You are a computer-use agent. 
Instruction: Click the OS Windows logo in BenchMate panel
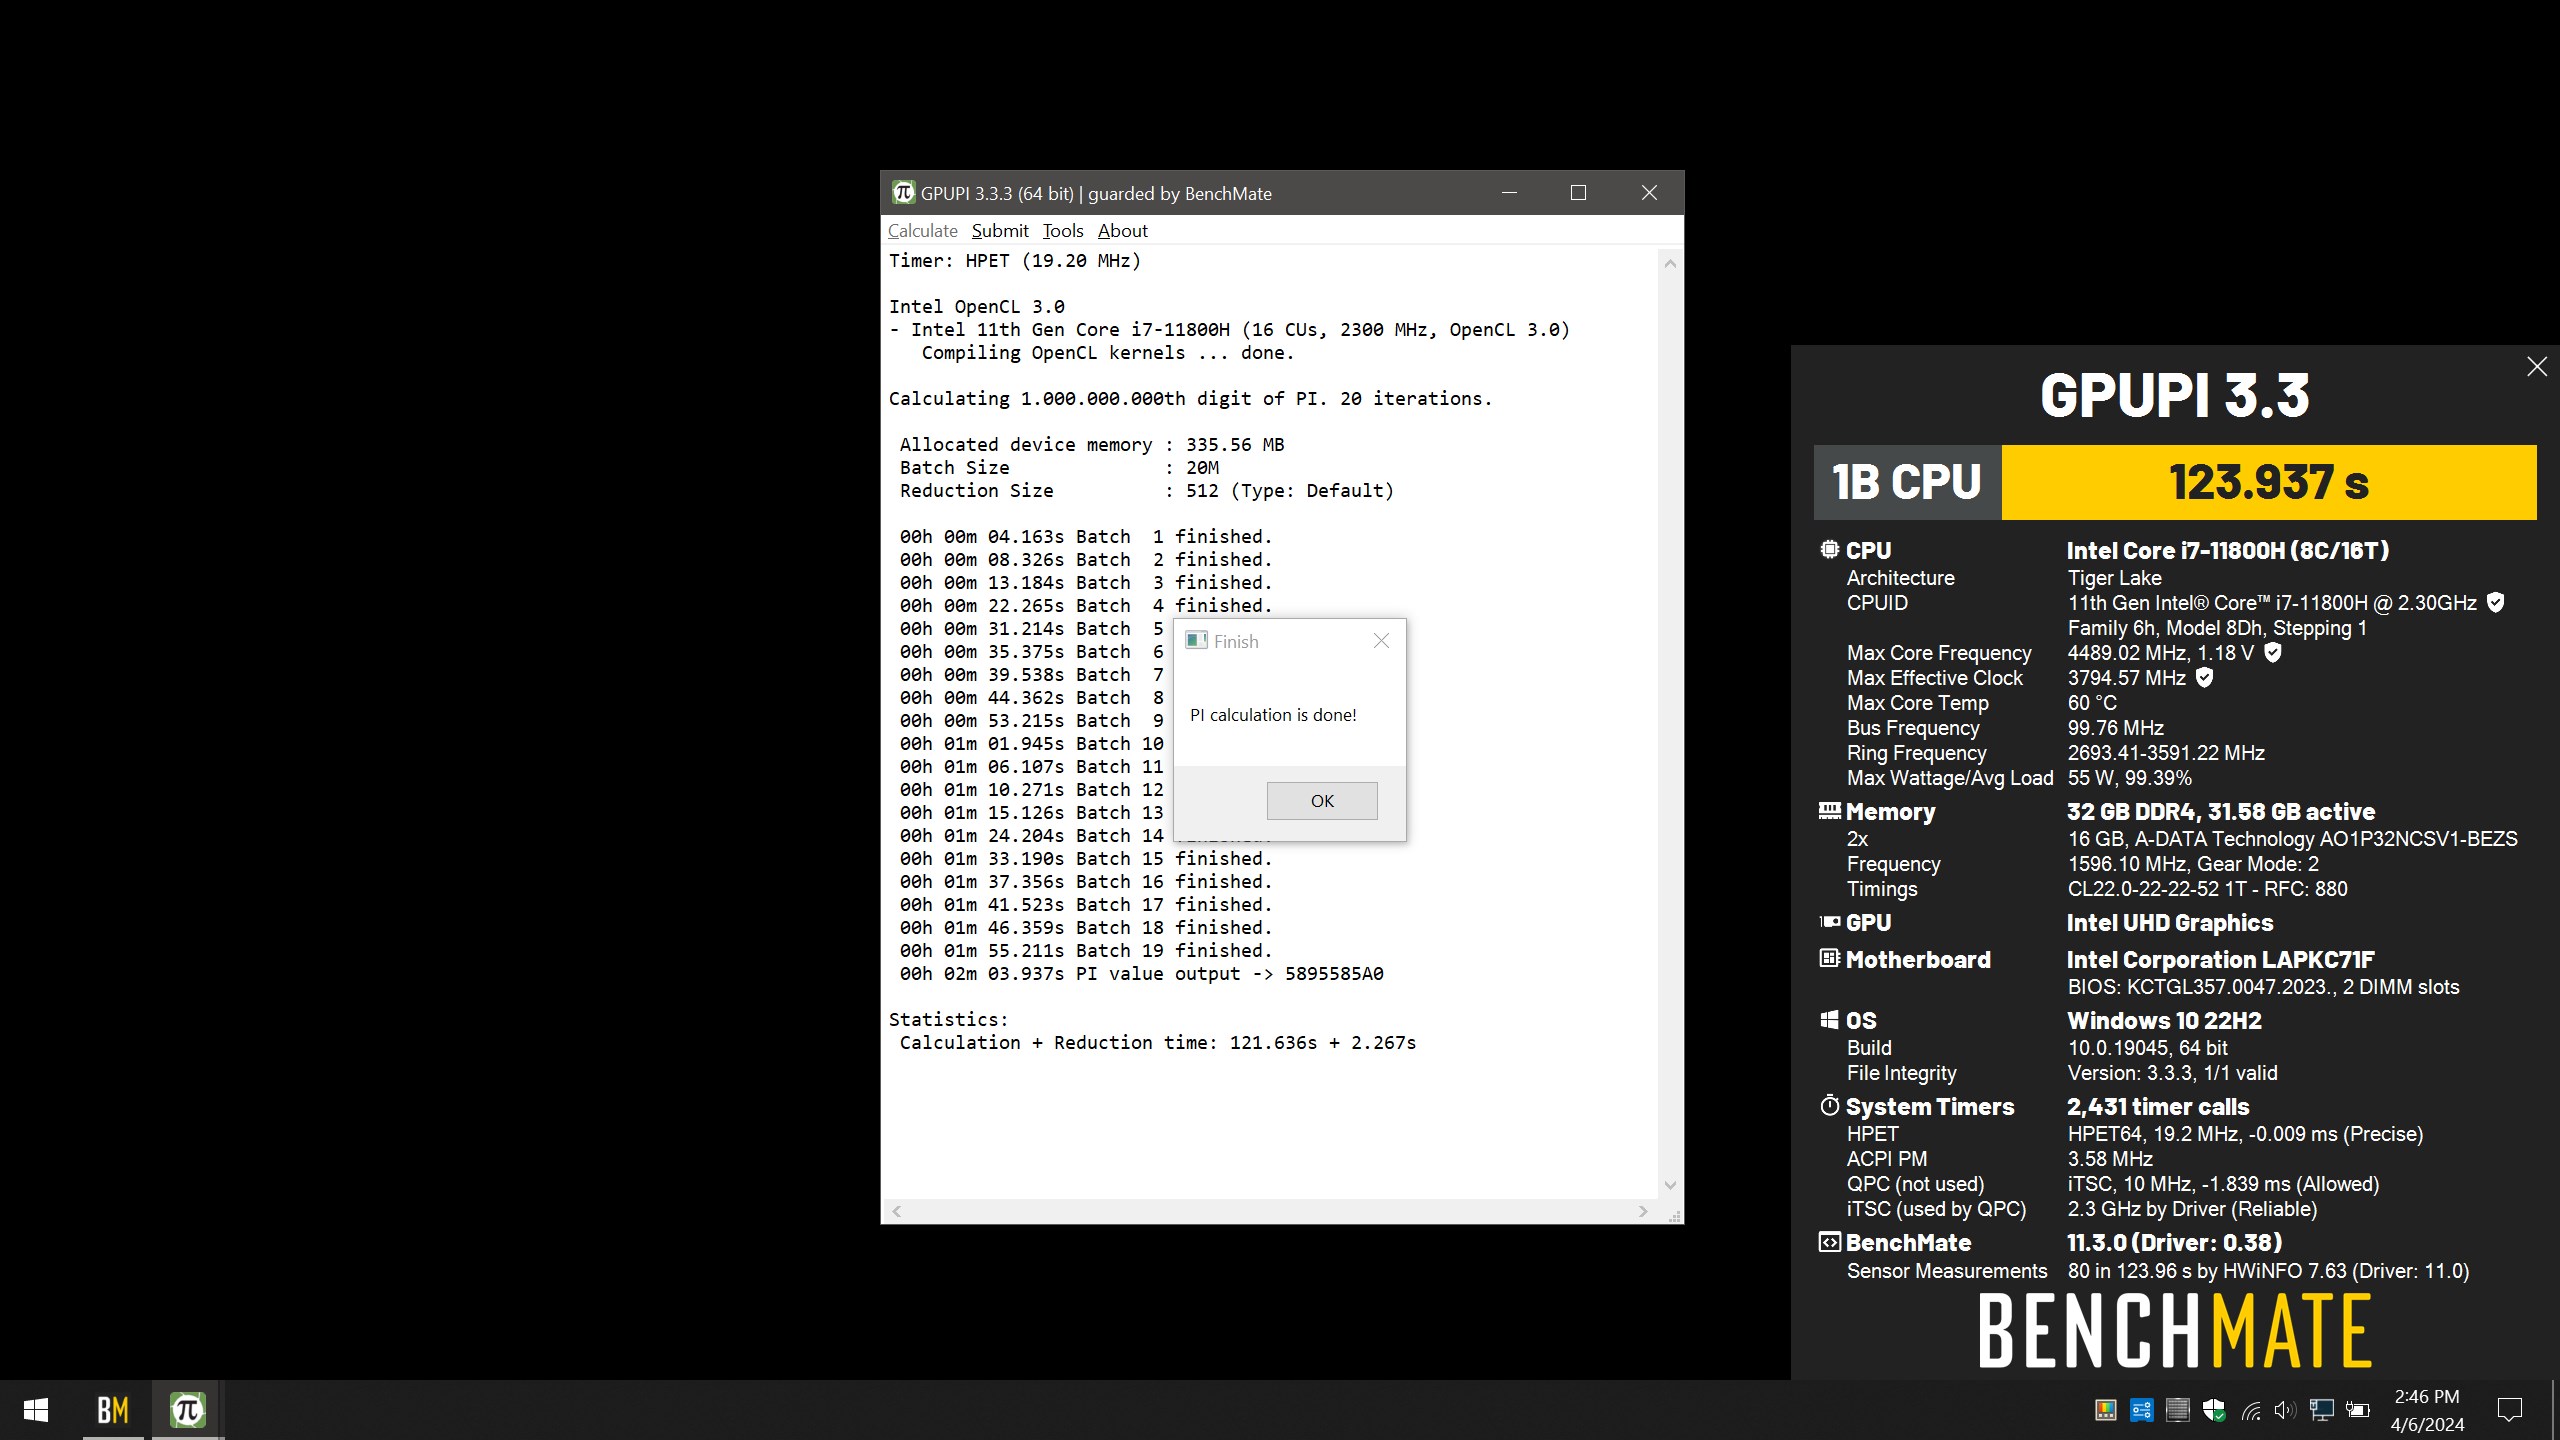(x=1829, y=1020)
